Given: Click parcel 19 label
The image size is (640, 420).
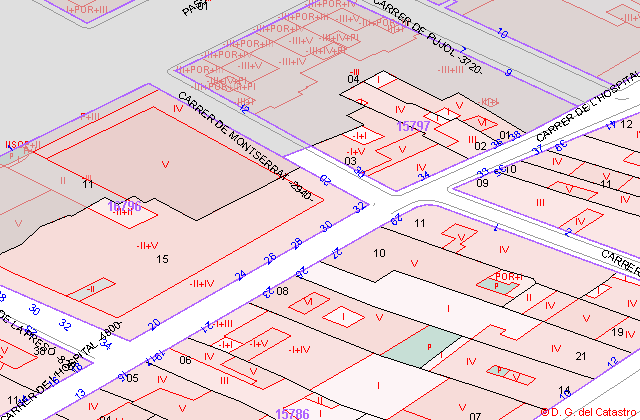Looking at the screenshot, I should click(618, 332).
